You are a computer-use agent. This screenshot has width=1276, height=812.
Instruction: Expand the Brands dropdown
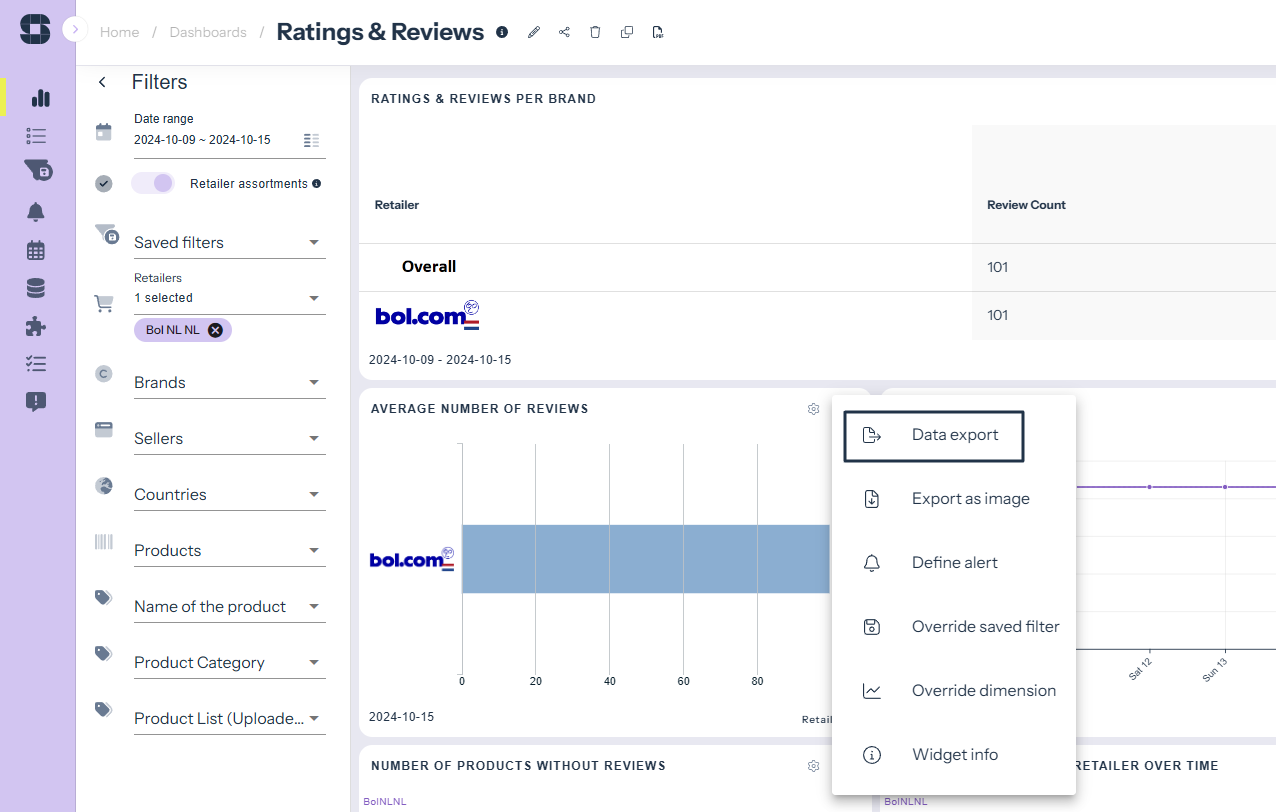coord(229,382)
